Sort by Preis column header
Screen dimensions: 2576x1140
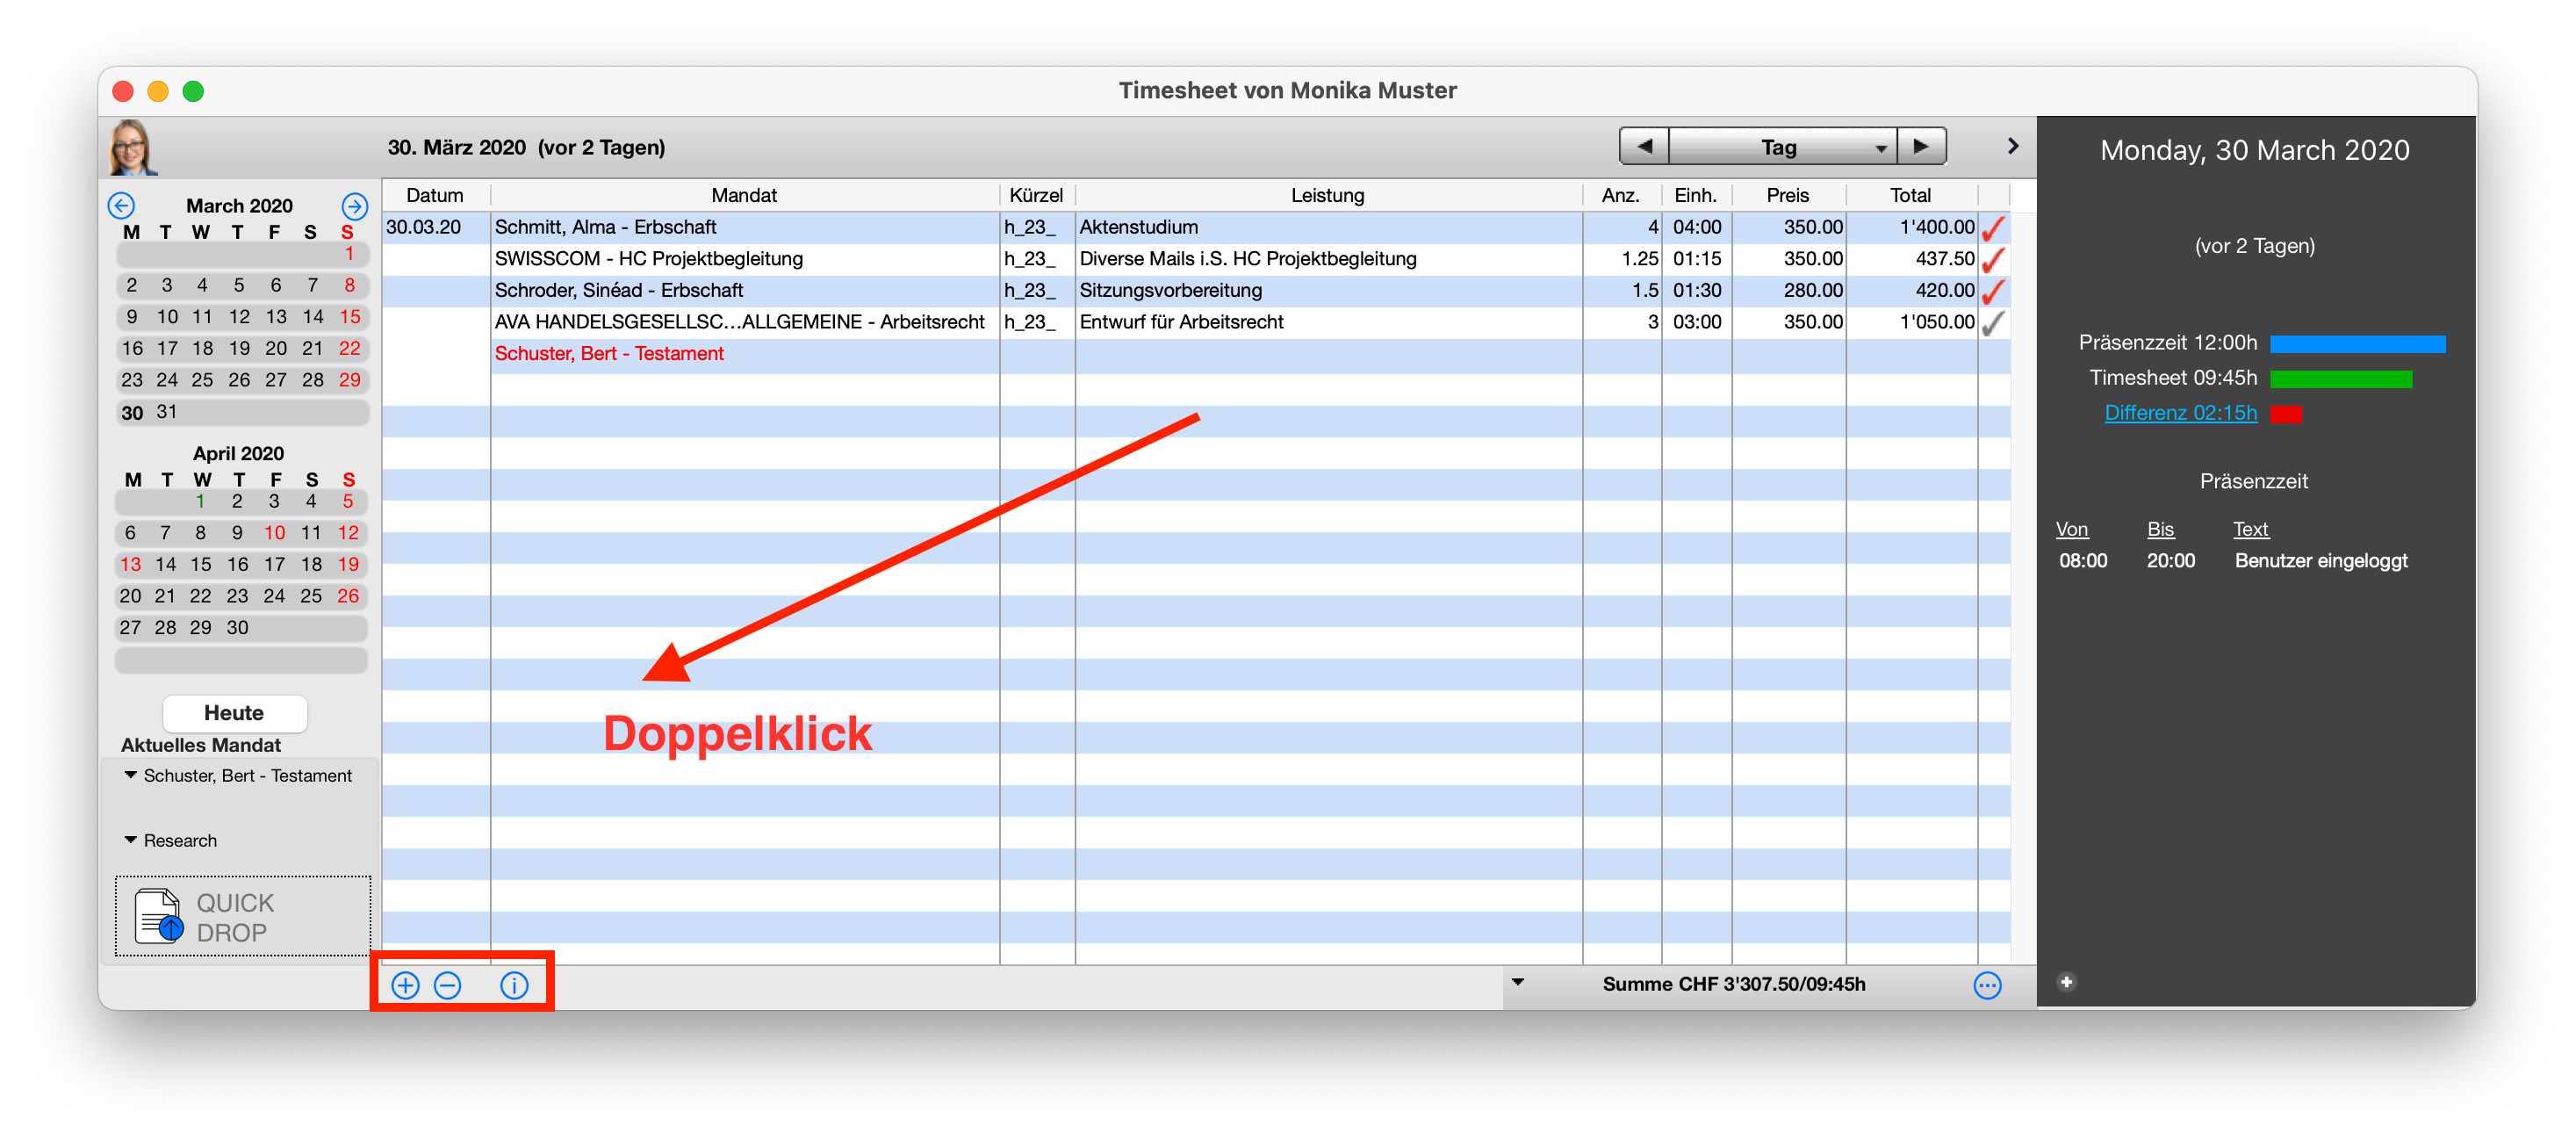(1787, 195)
